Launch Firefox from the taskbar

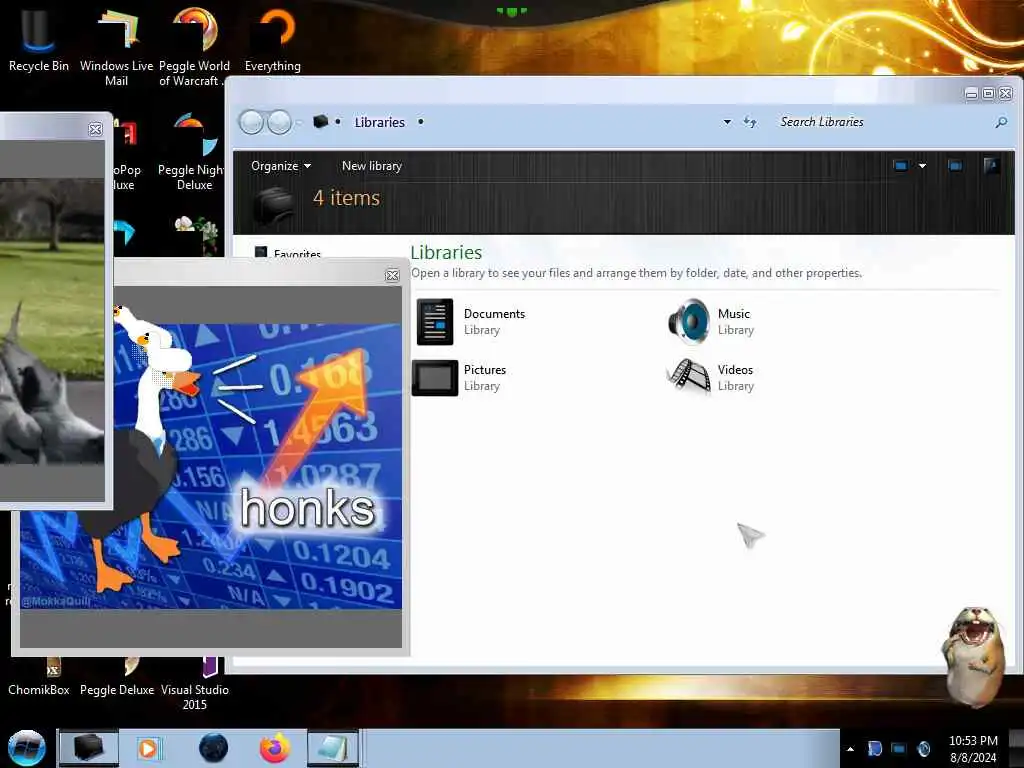pos(275,748)
